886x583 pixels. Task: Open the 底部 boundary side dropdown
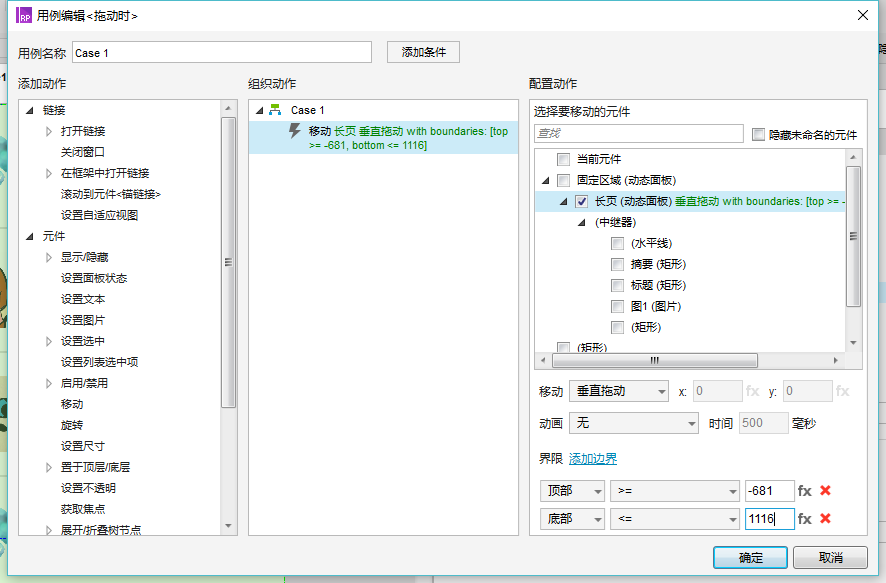[x=572, y=519]
